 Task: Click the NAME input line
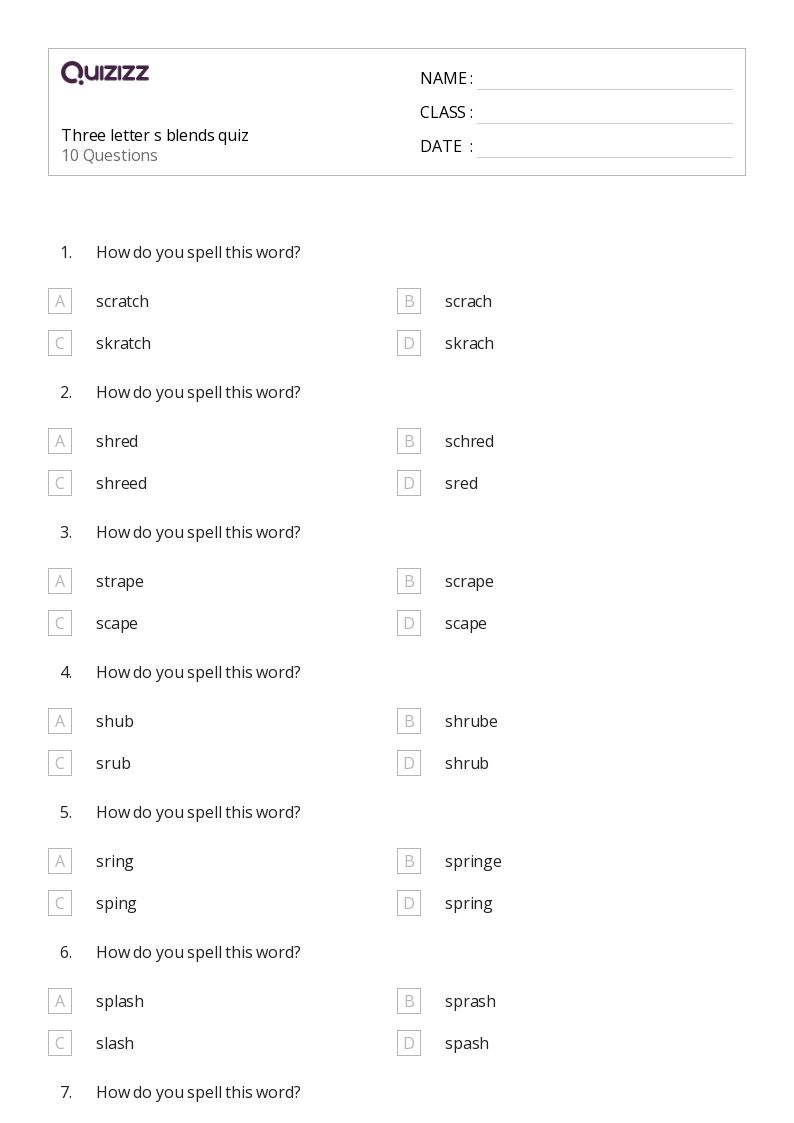click(604, 79)
